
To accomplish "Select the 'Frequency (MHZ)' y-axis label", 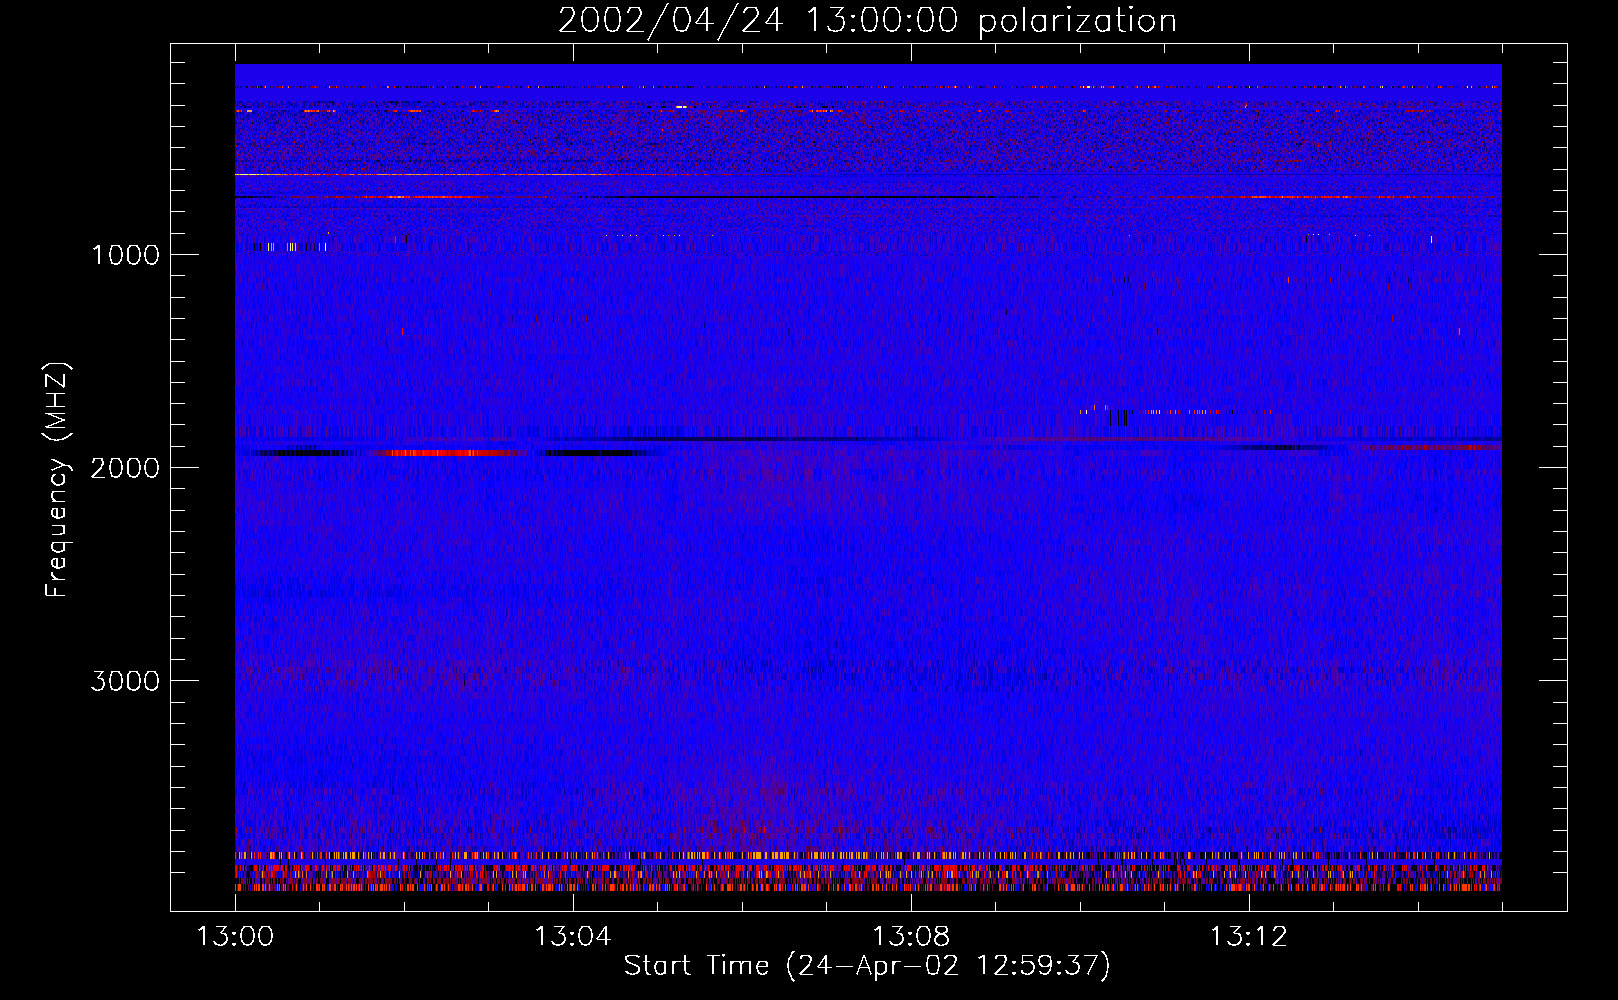I will [x=57, y=480].
